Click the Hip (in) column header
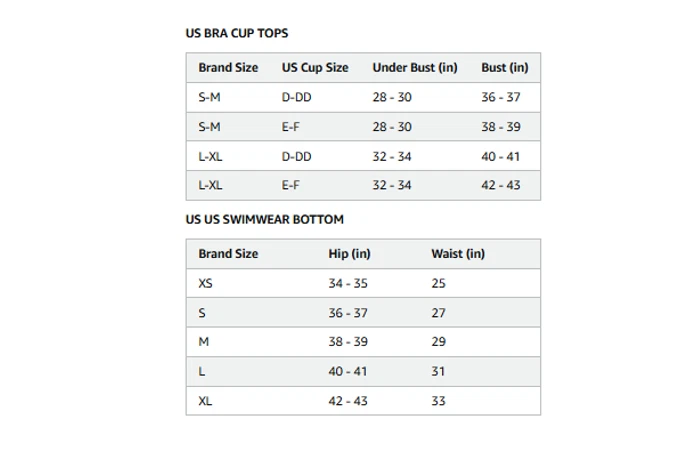This screenshot has height=452, width=682. pyautogui.click(x=349, y=254)
